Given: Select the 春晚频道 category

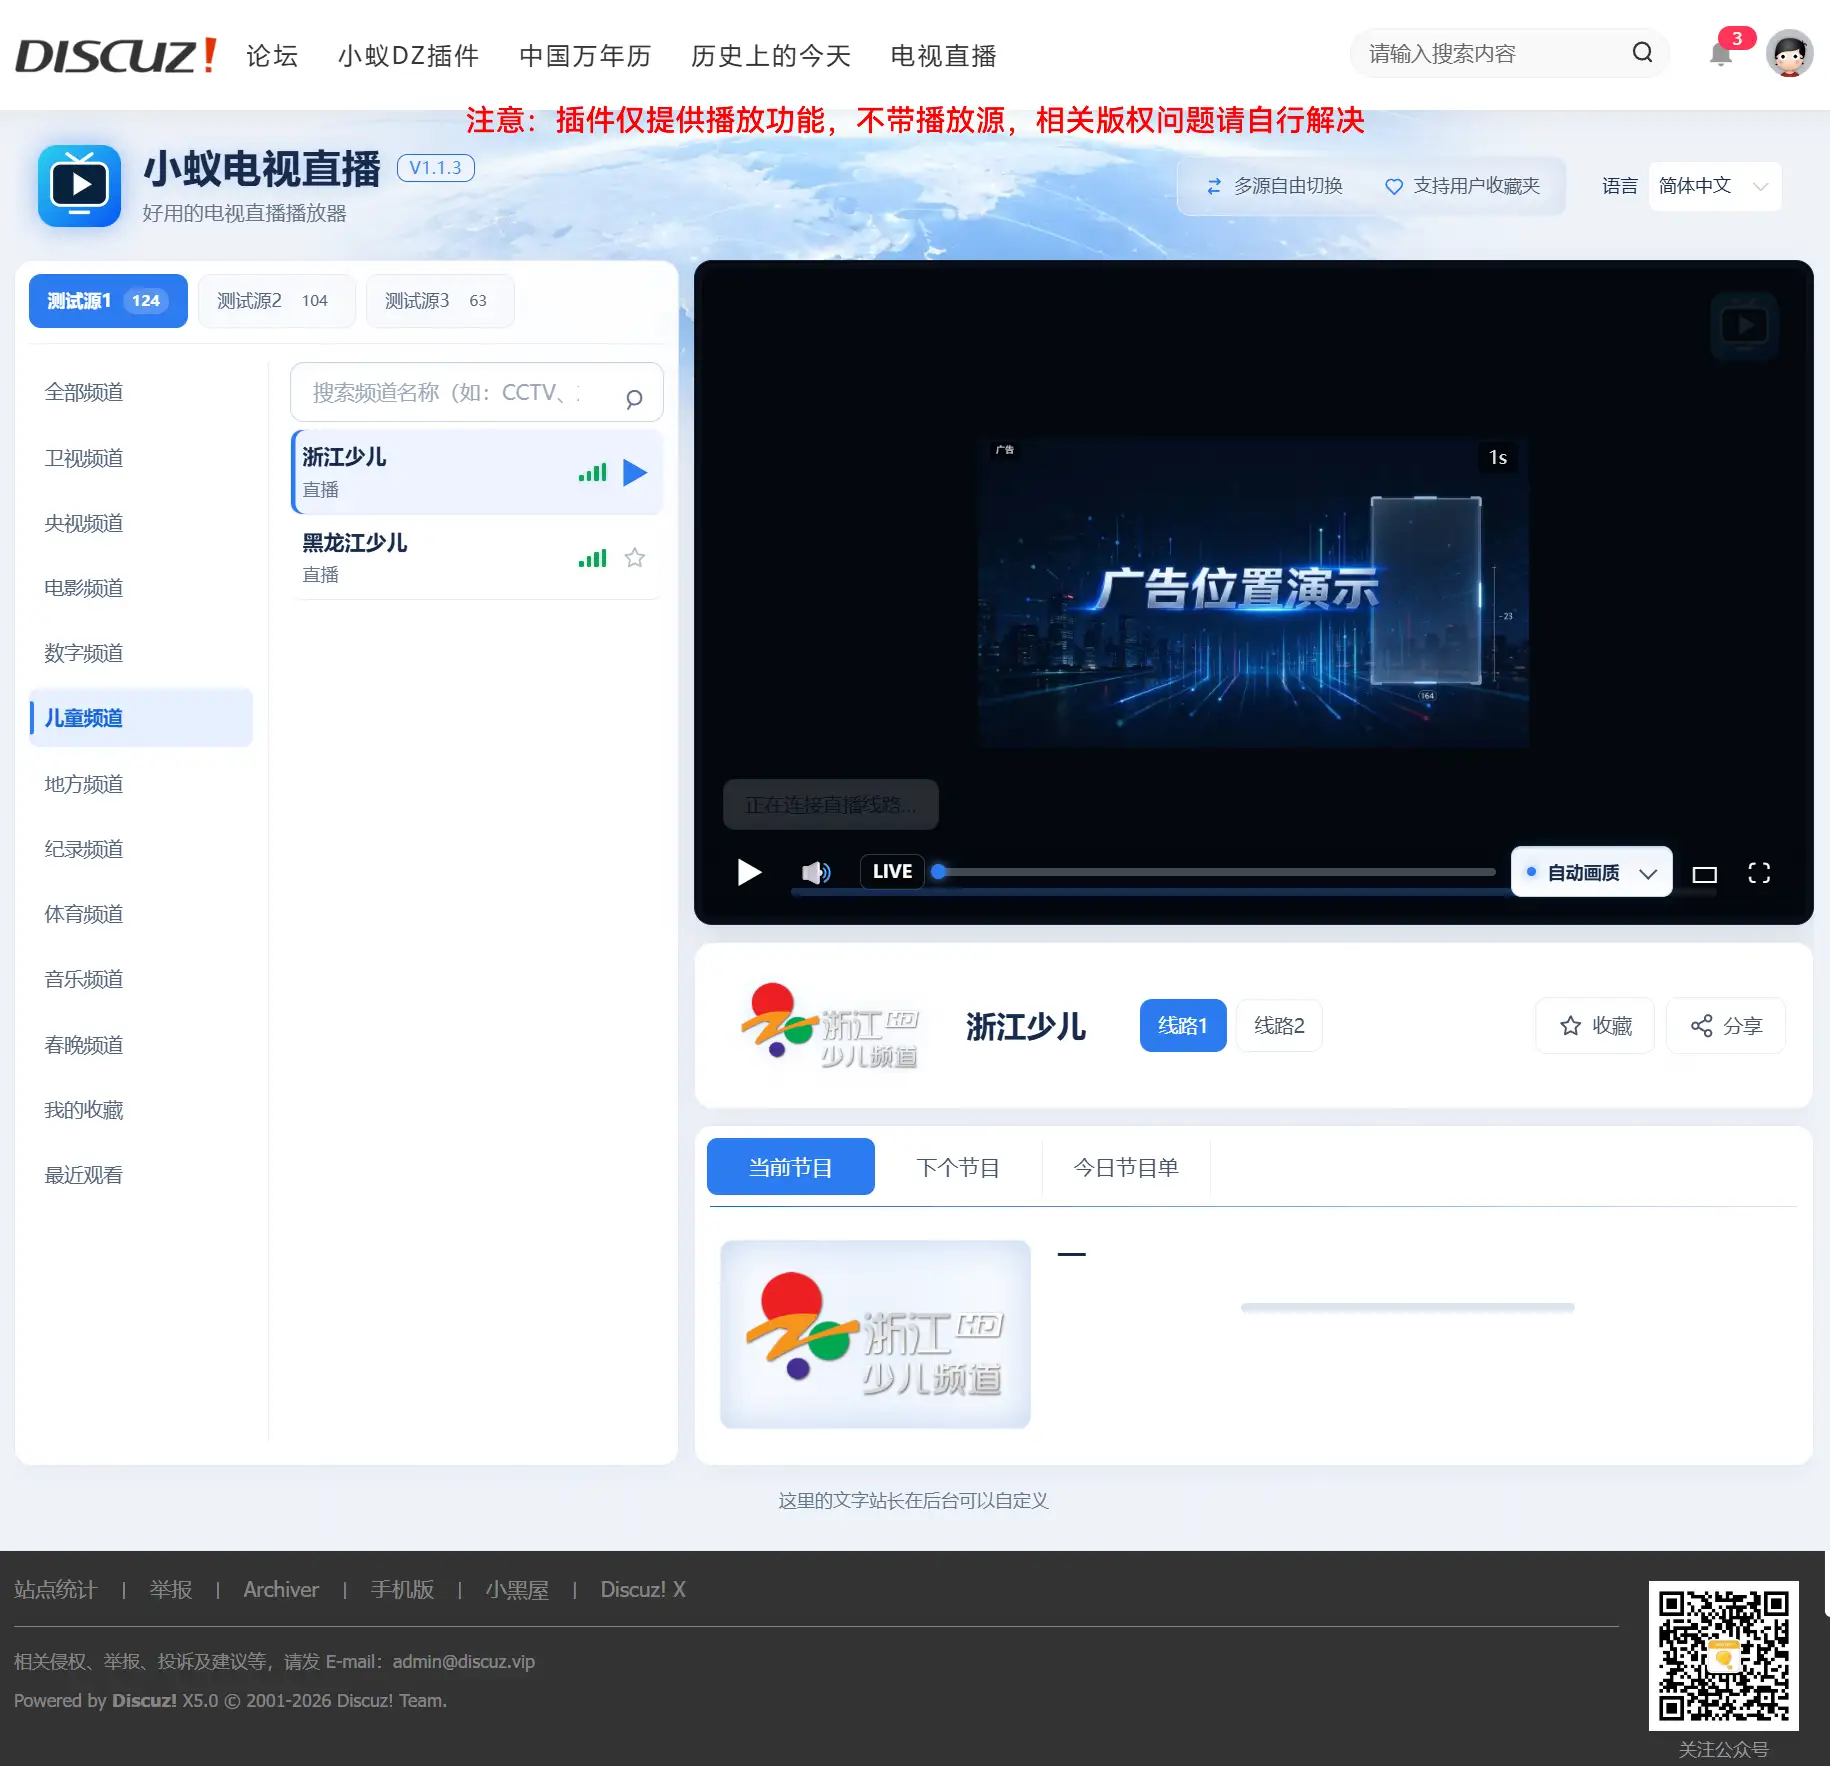Looking at the screenshot, I should point(141,1045).
